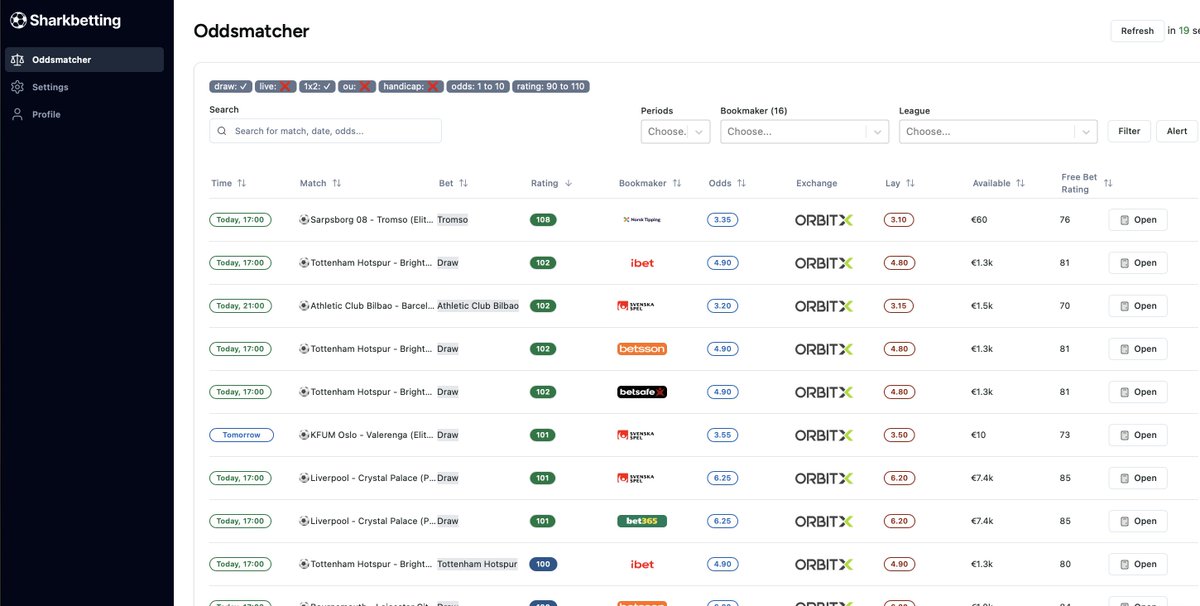The width and height of the screenshot is (1200, 606).
Task: Open the Profile menu item
Action: point(84,114)
